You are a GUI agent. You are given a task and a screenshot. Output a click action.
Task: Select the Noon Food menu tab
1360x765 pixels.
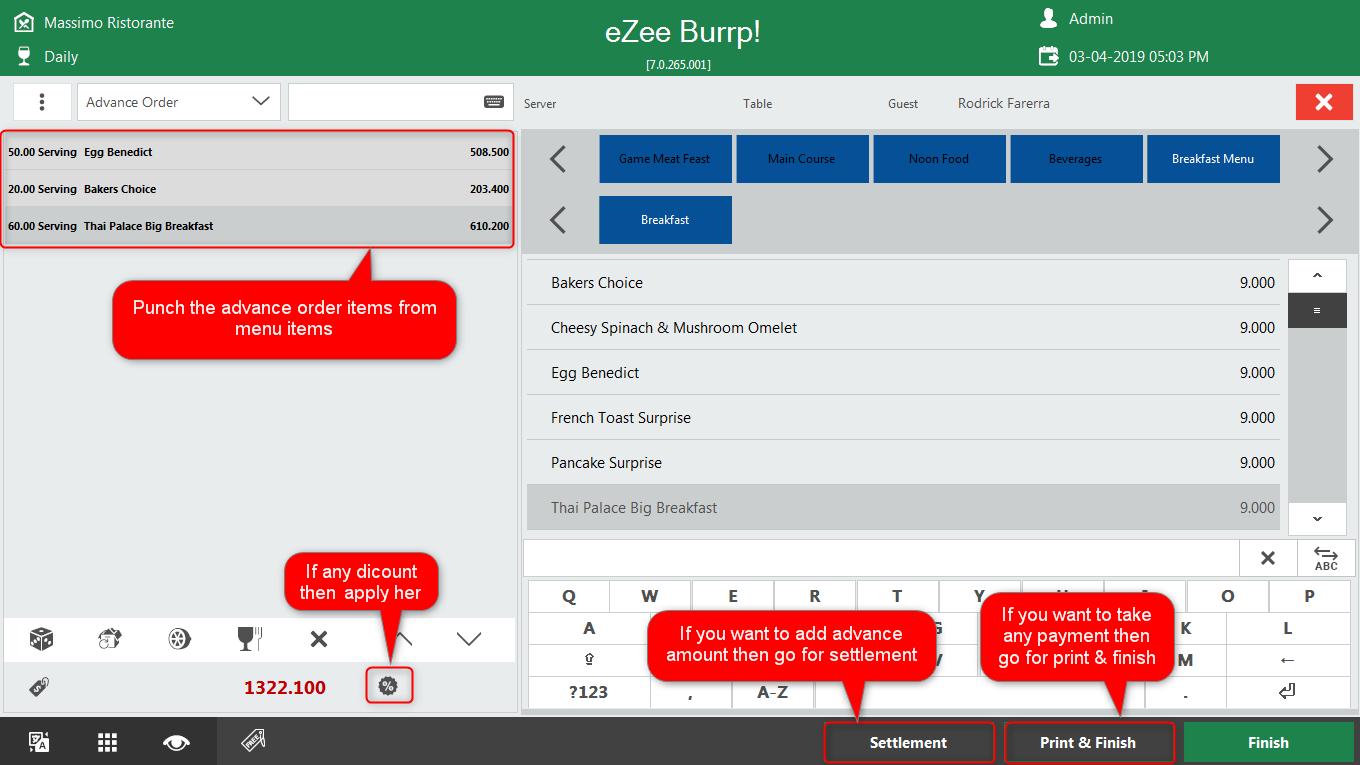(x=939, y=159)
